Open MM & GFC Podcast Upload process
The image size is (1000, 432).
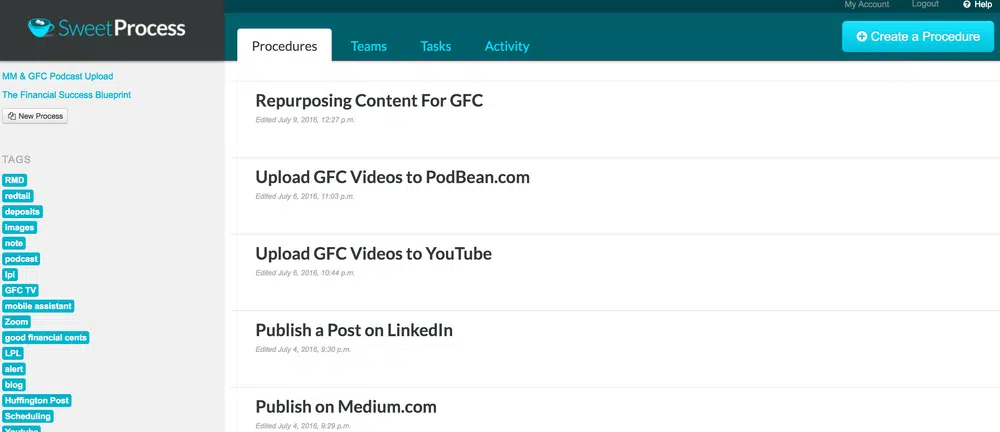coord(57,76)
